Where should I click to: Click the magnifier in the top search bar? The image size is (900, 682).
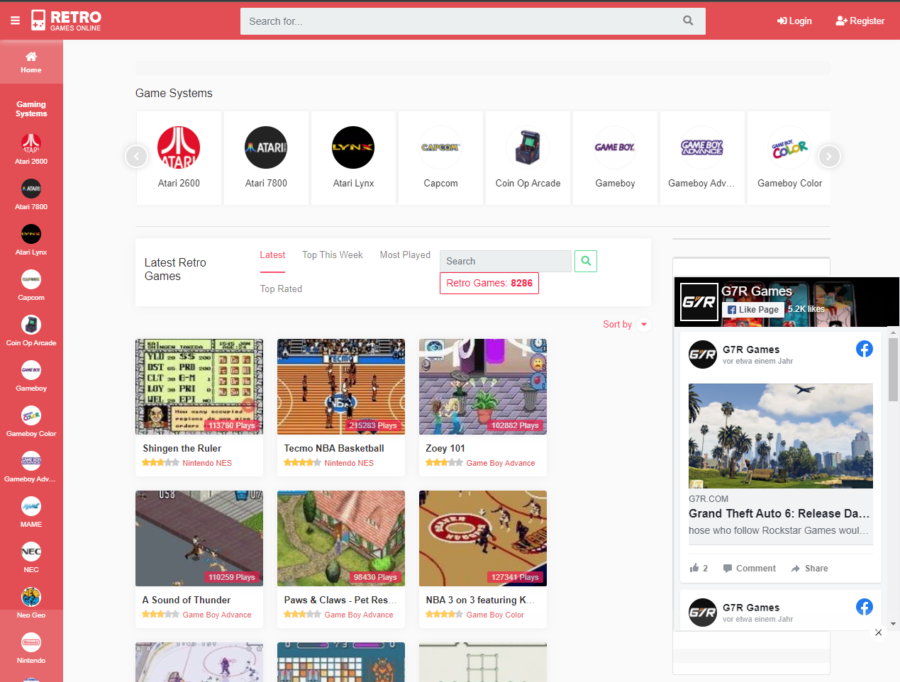tap(687, 20)
